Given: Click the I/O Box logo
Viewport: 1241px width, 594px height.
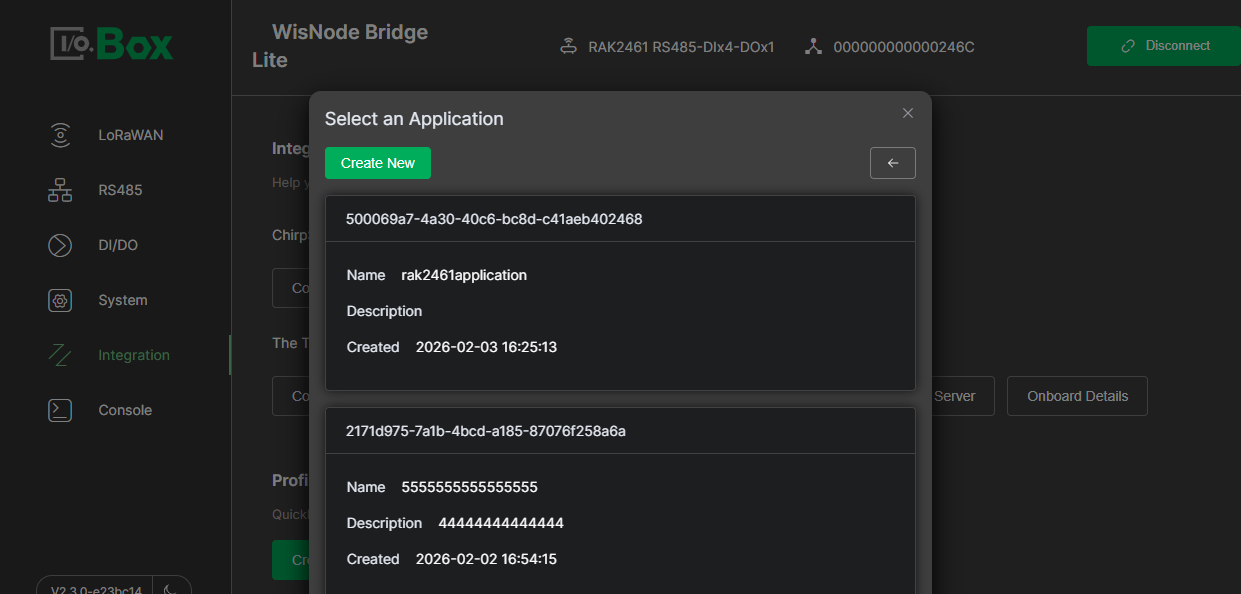Looking at the screenshot, I should [x=110, y=45].
